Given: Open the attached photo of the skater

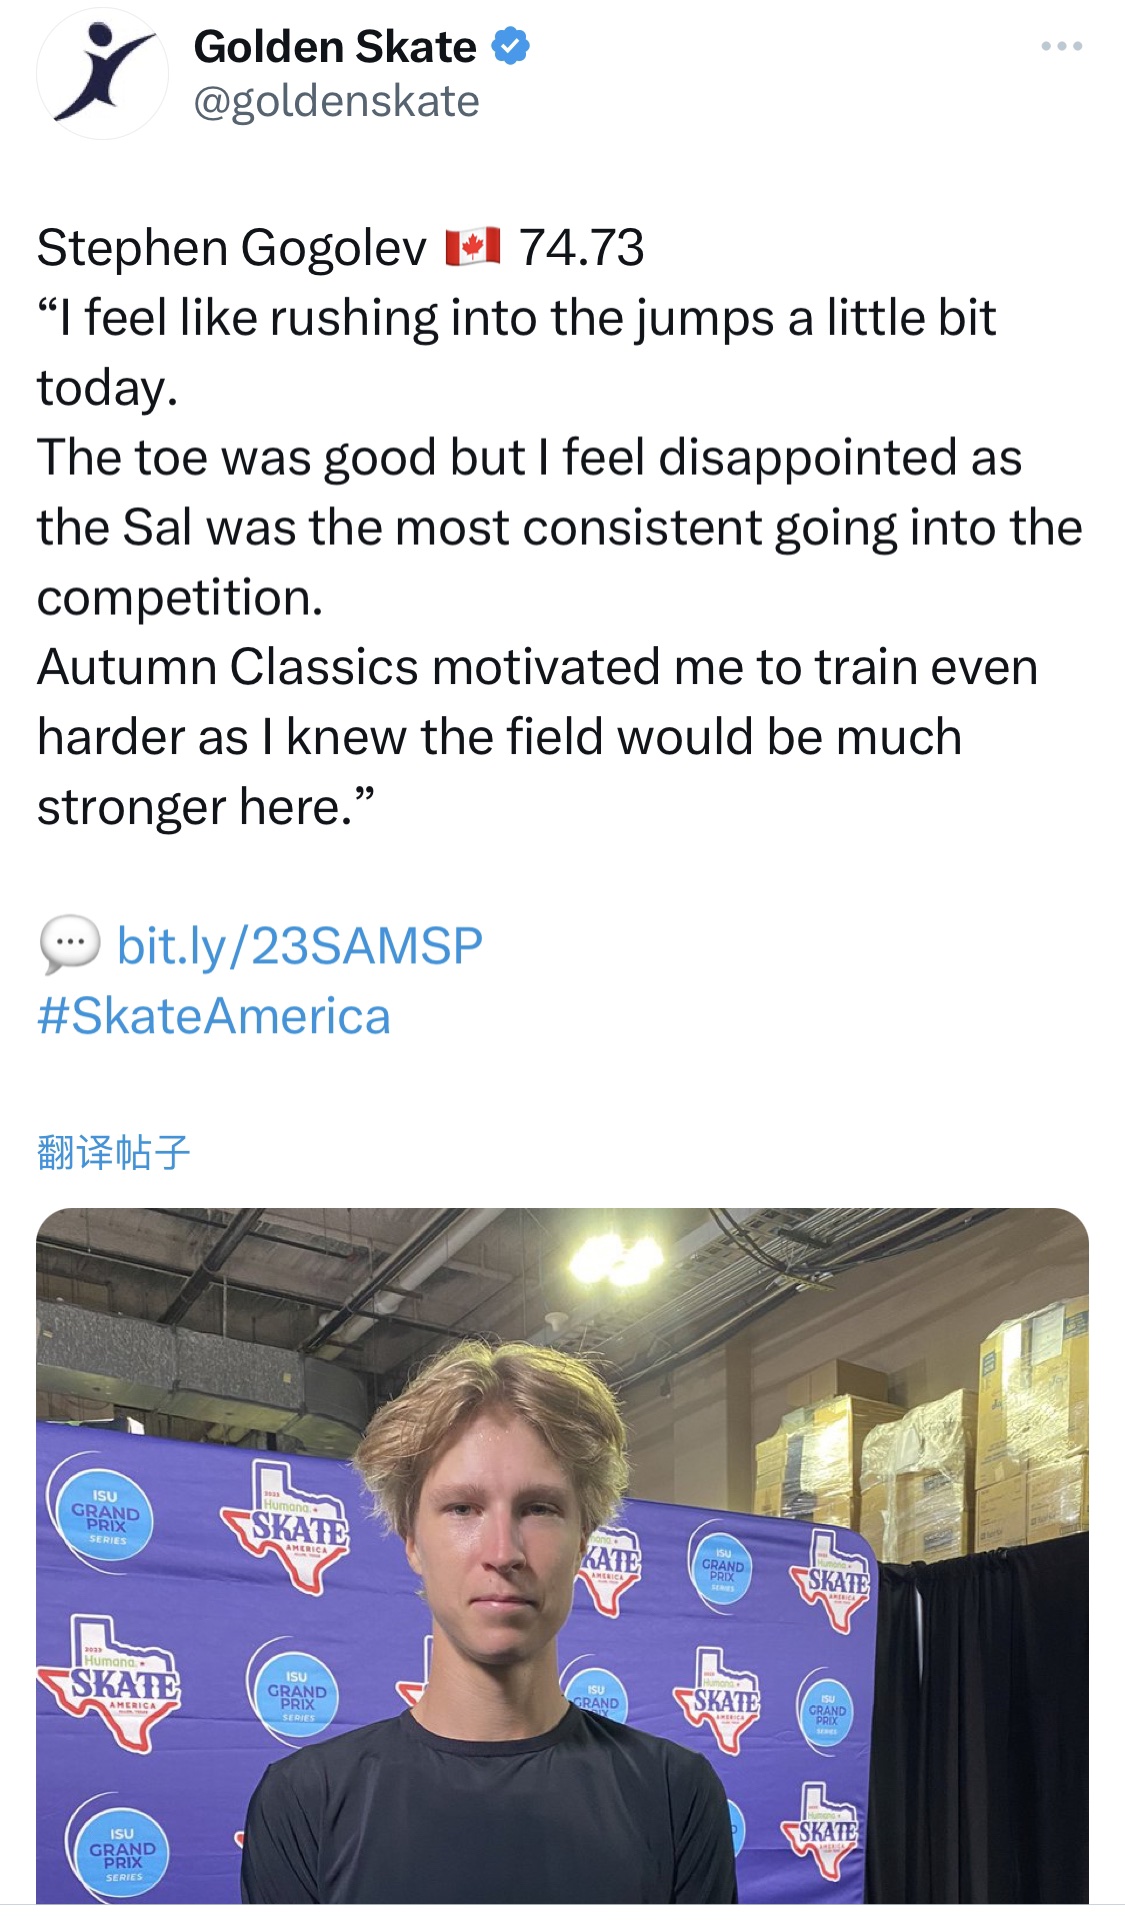Looking at the screenshot, I should click(x=562, y=1555).
